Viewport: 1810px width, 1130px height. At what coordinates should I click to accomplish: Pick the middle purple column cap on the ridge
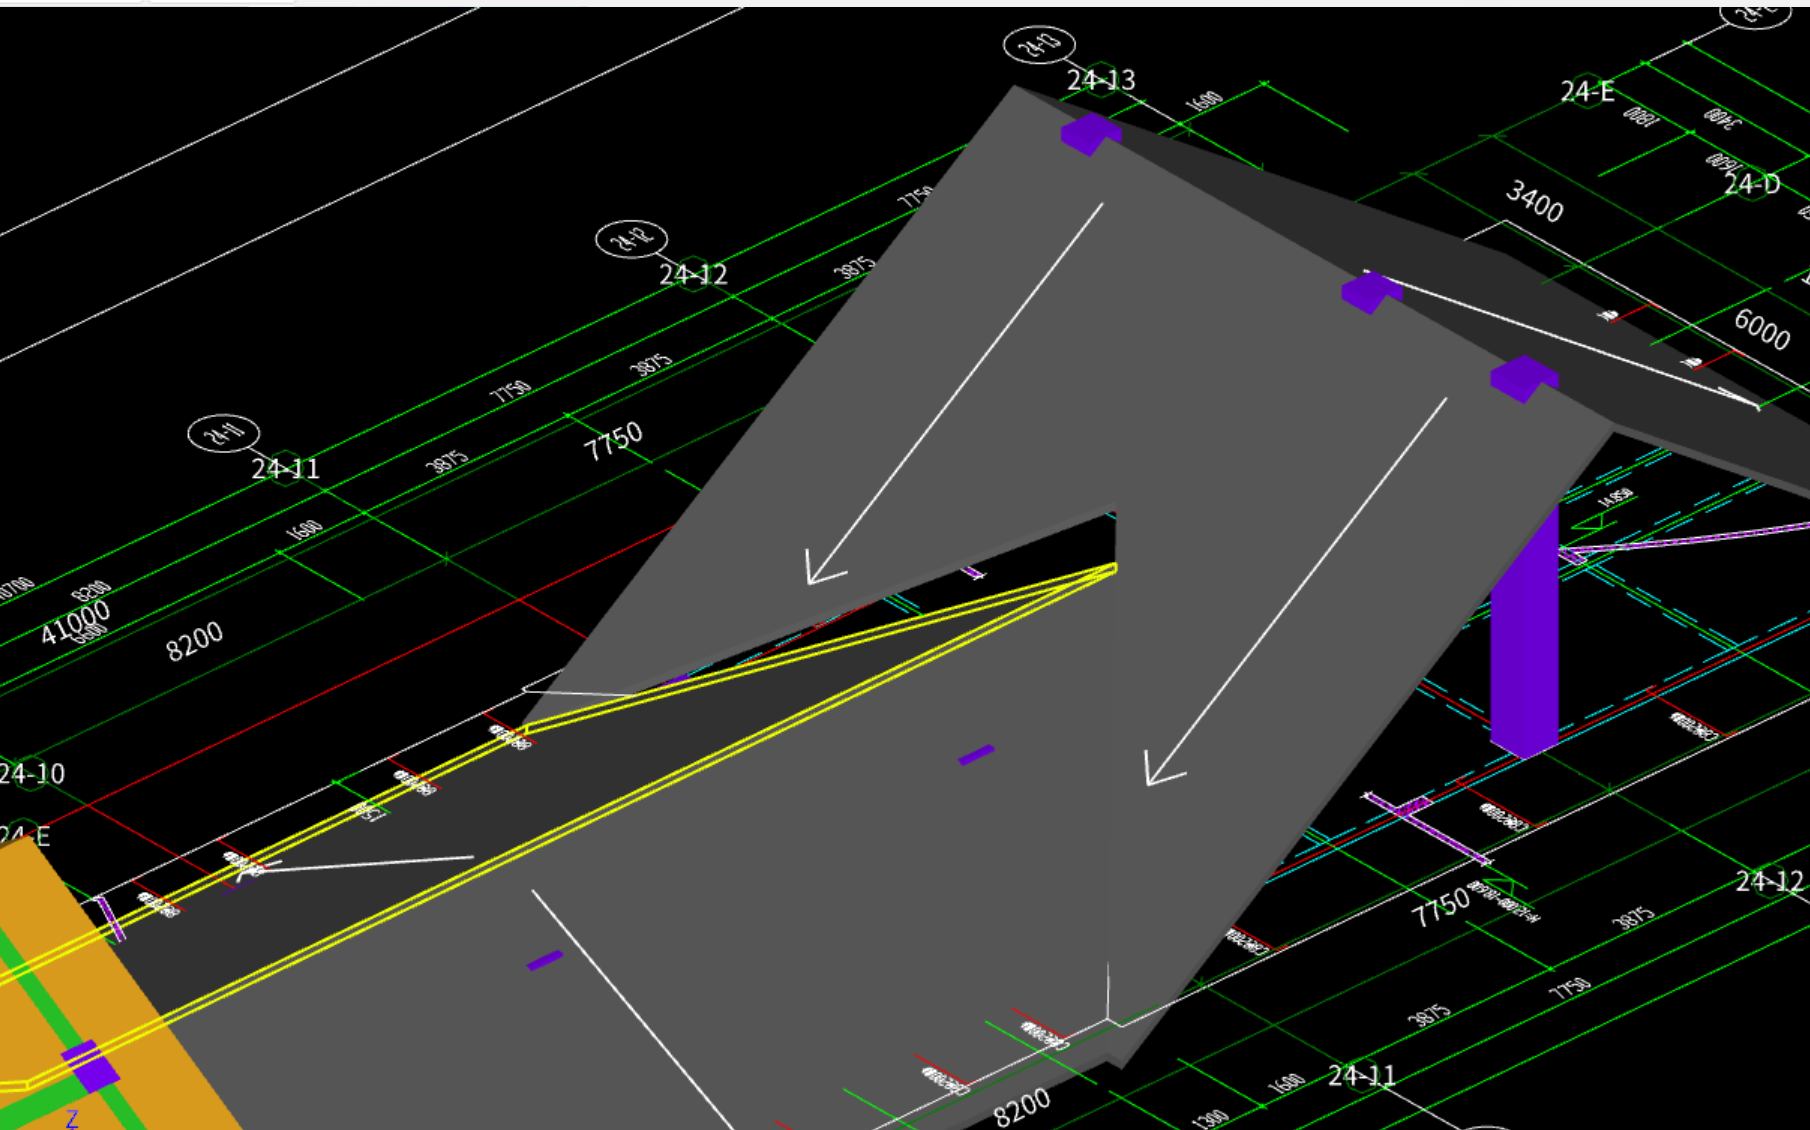[1371, 293]
